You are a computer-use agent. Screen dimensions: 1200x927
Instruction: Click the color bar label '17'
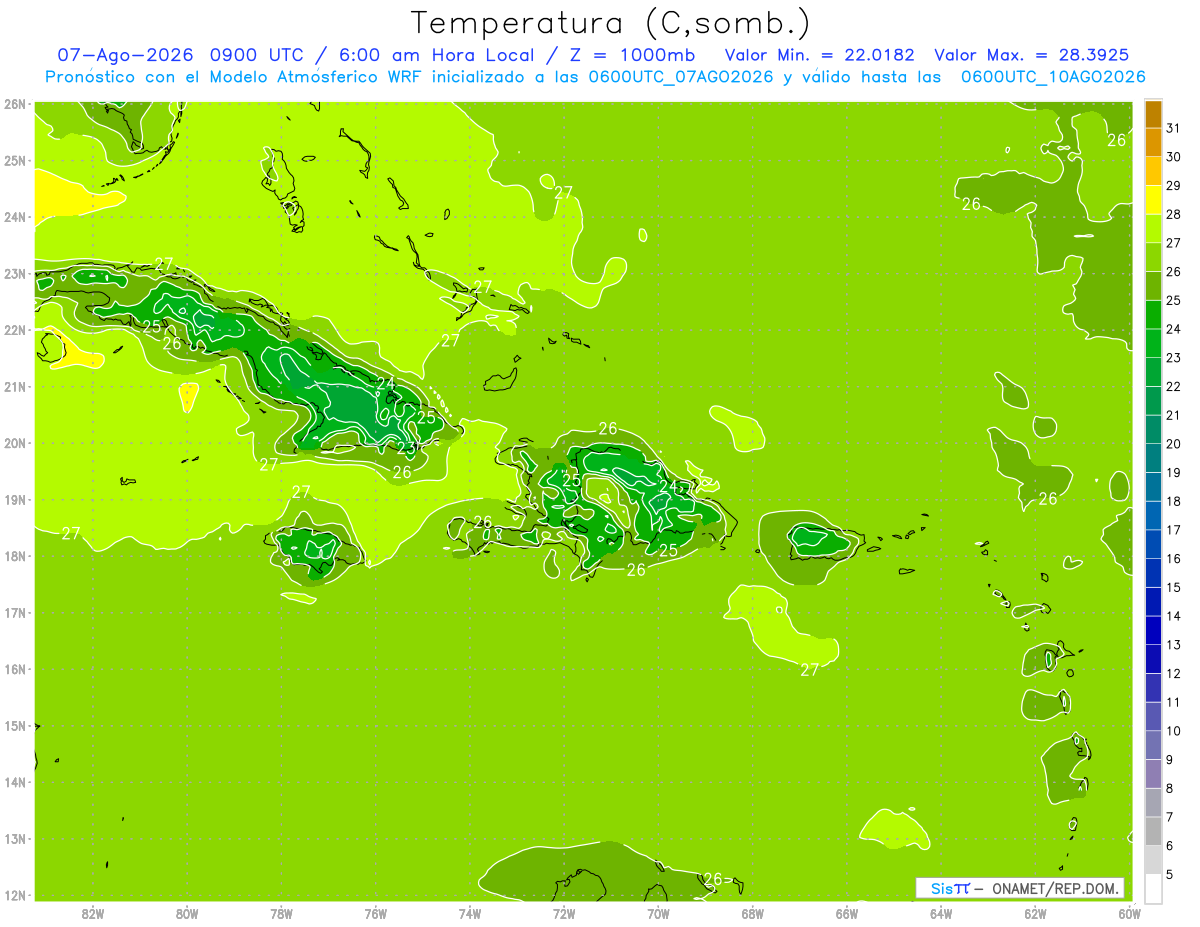1174,530
